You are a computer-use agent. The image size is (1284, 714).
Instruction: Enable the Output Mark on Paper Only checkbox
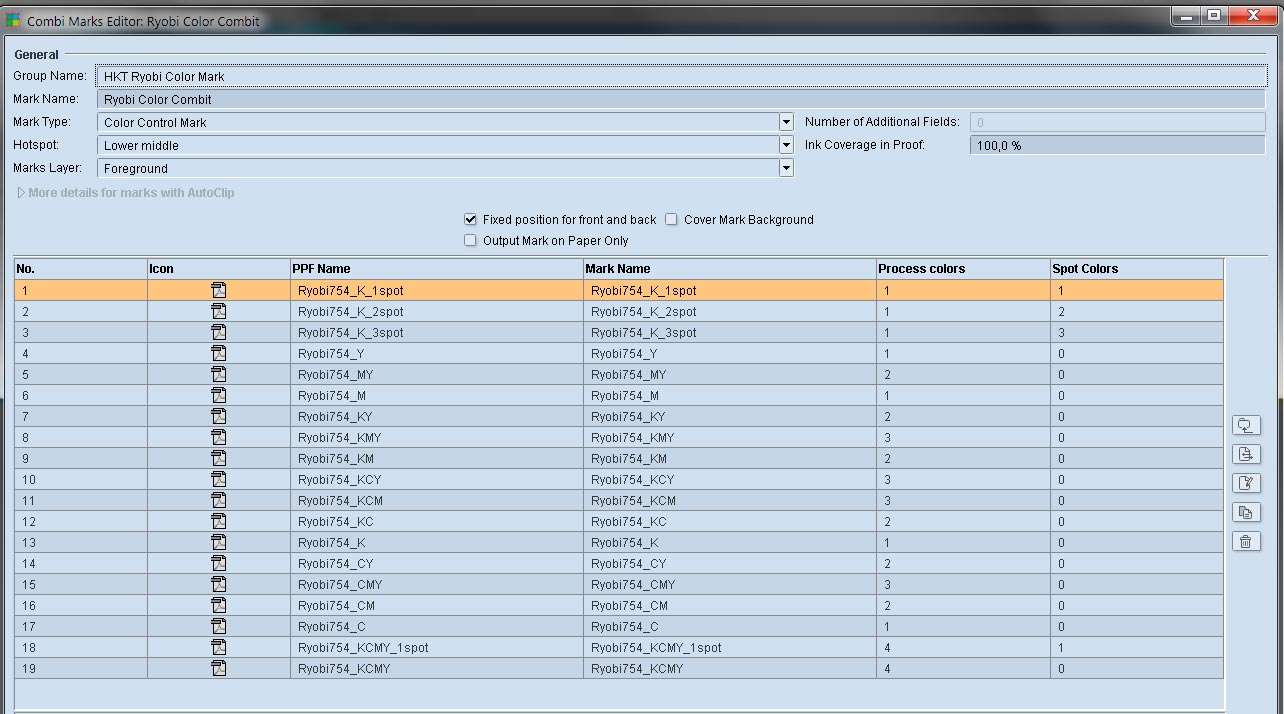pos(470,240)
